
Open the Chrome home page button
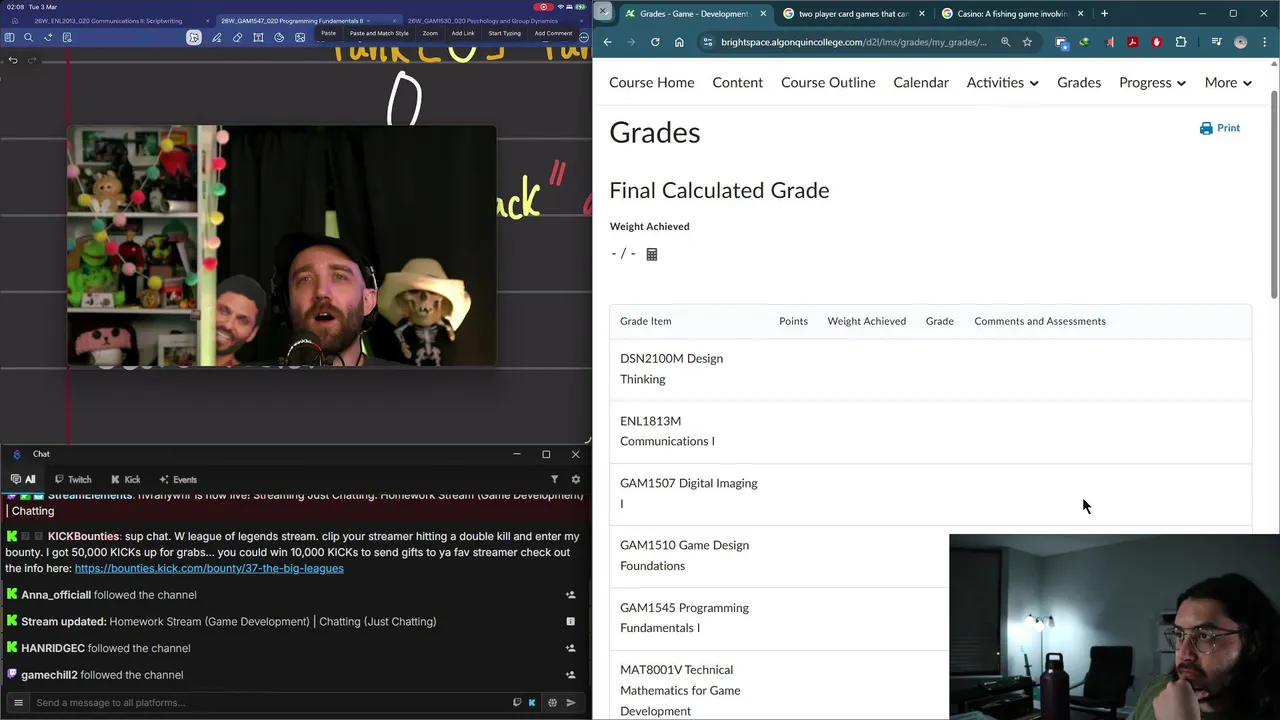tap(679, 42)
